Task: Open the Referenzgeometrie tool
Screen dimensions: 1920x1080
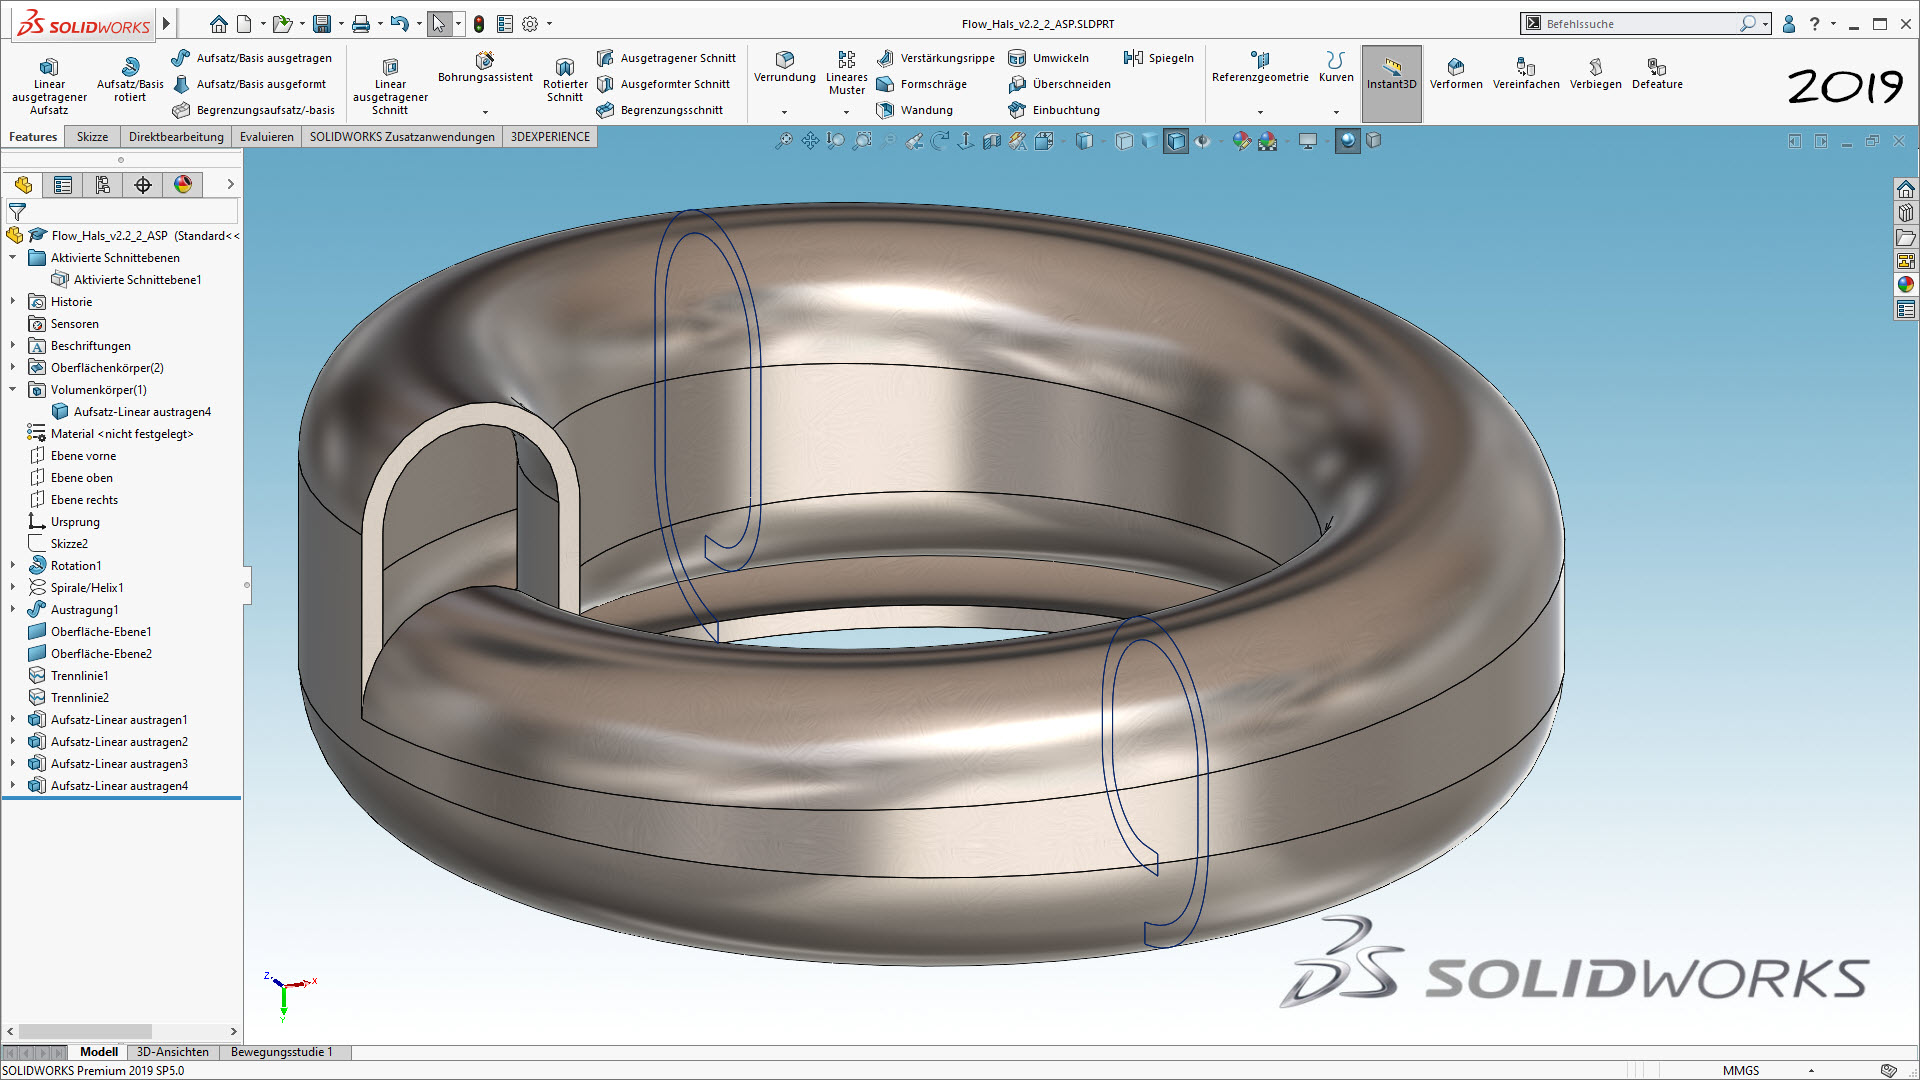Action: click(x=1260, y=67)
